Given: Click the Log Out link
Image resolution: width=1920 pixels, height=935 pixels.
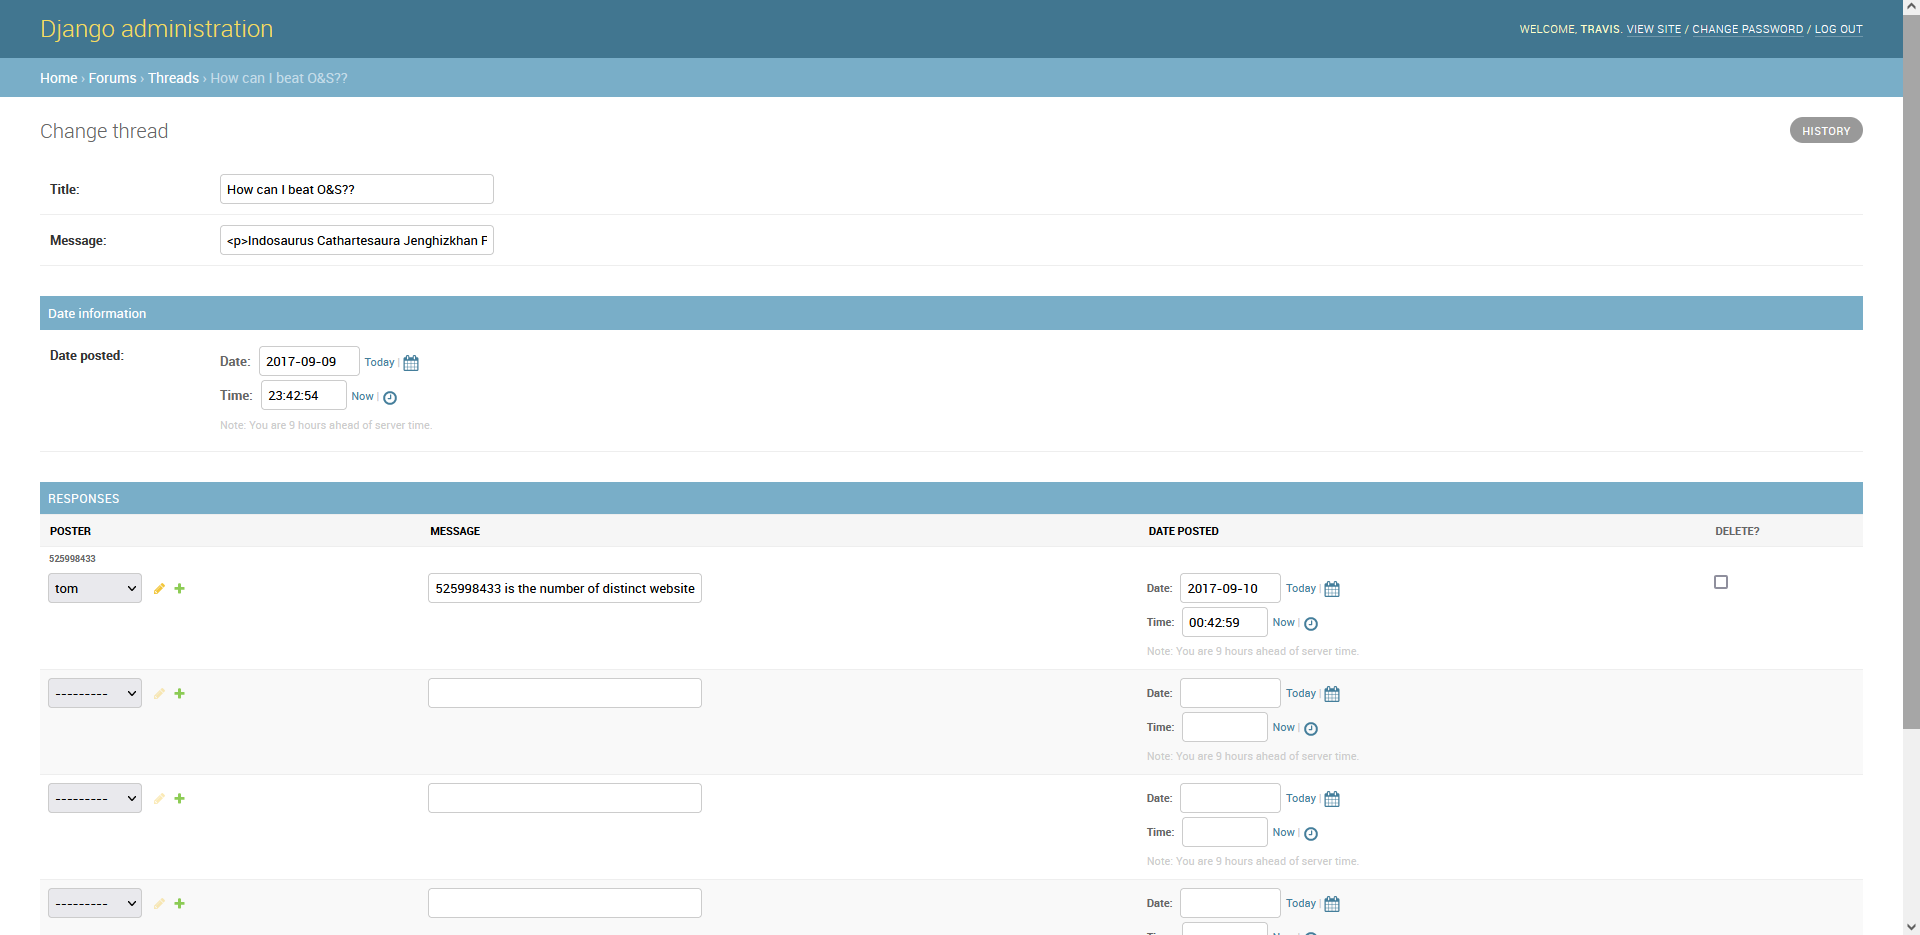Looking at the screenshot, I should pyautogui.click(x=1838, y=30).
